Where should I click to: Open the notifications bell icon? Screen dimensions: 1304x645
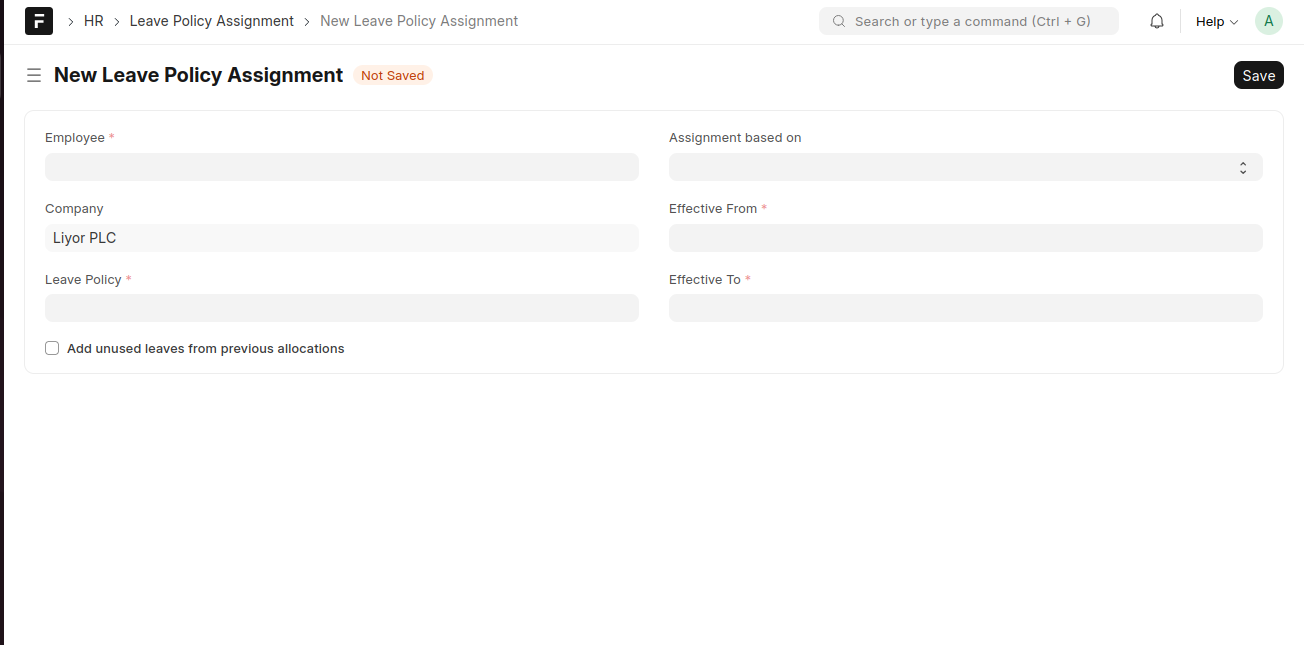click(1157, 21)
